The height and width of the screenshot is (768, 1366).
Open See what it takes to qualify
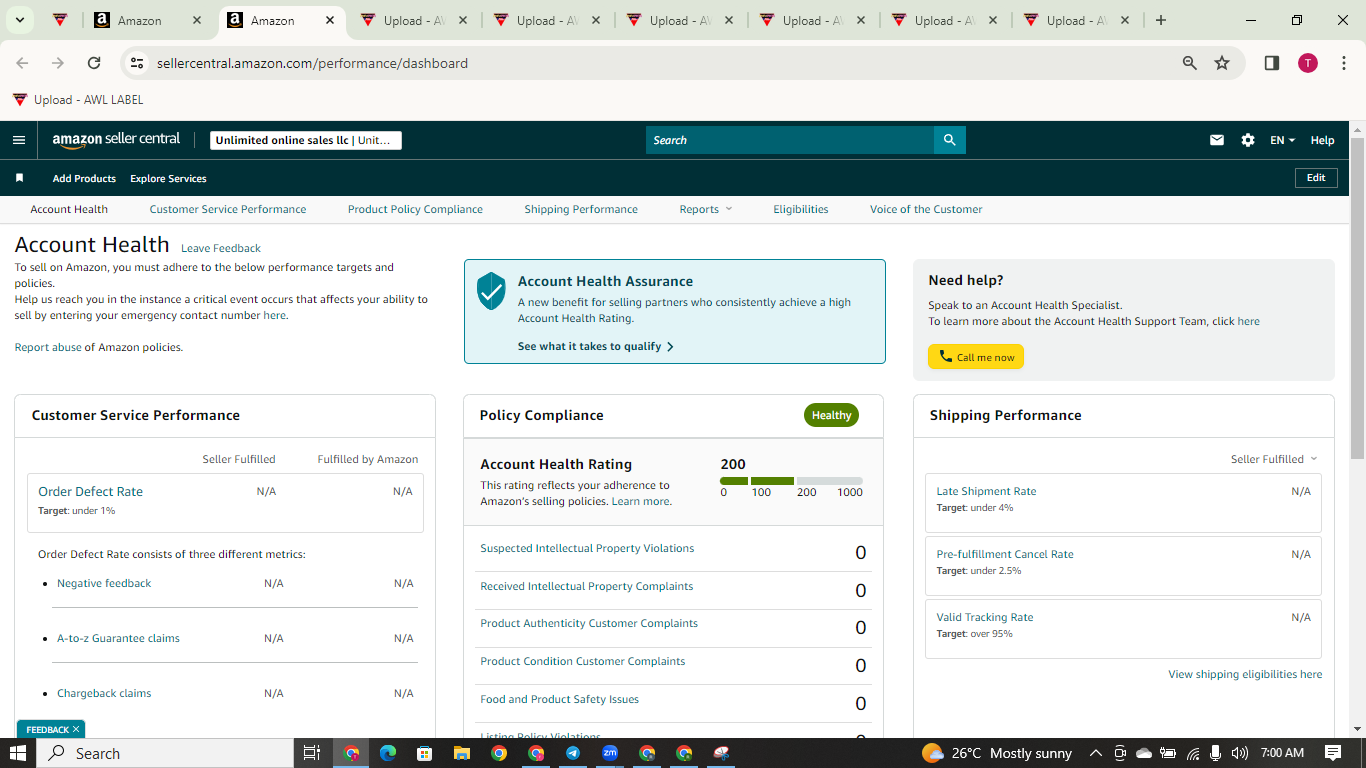(x=596, y=346)
